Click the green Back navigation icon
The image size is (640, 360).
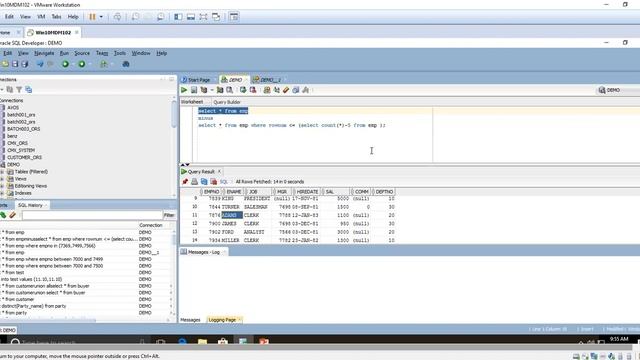pyautogui.click(x=65, y=64)
